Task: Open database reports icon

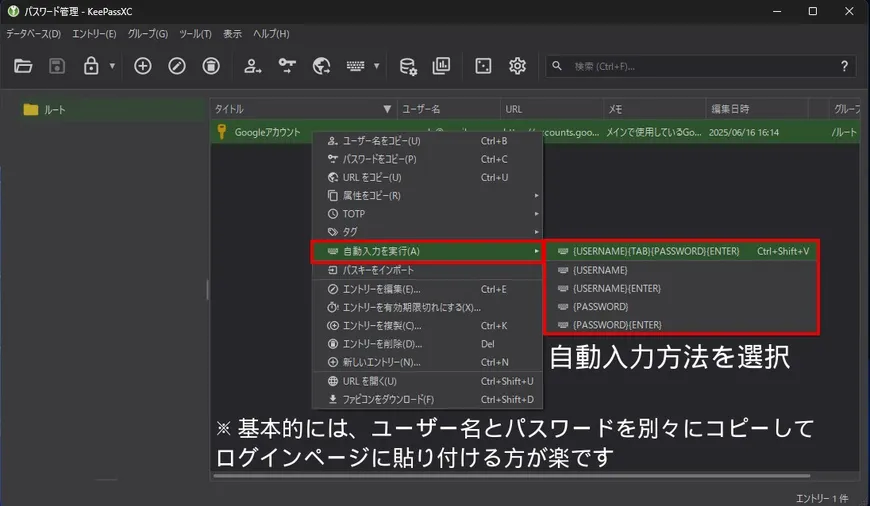Action: click(441, 66)
